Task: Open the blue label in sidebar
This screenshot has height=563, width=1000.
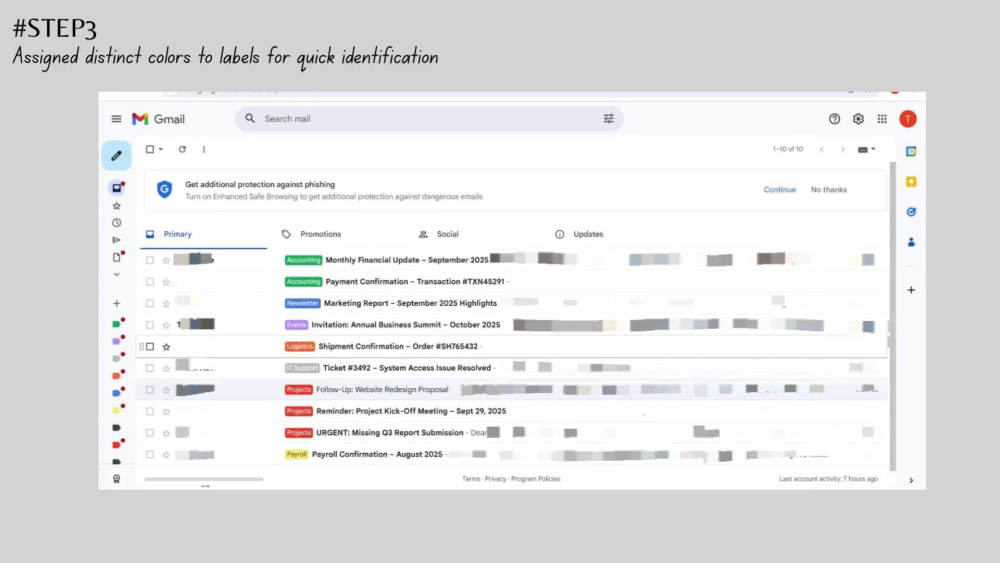Action: [116, 393]
